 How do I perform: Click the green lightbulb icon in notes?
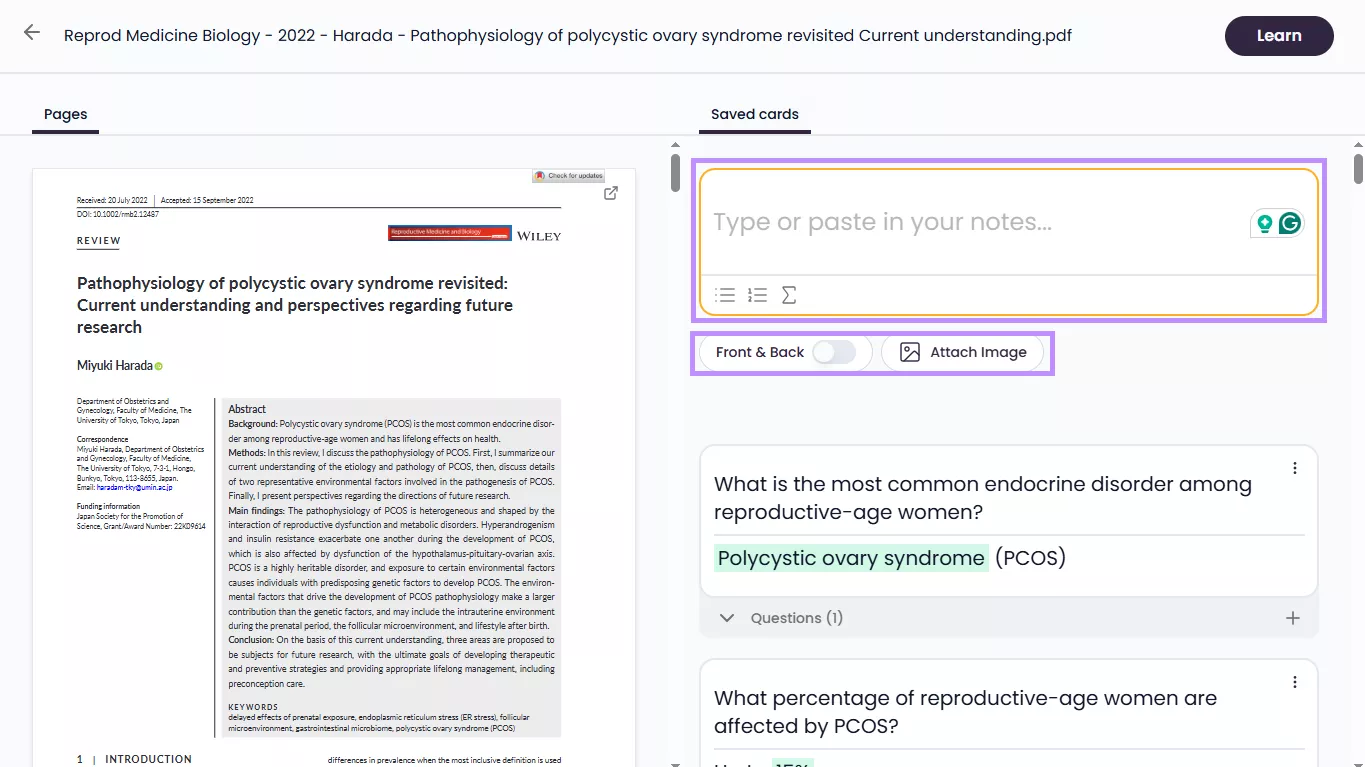(x=1265, y=223)
